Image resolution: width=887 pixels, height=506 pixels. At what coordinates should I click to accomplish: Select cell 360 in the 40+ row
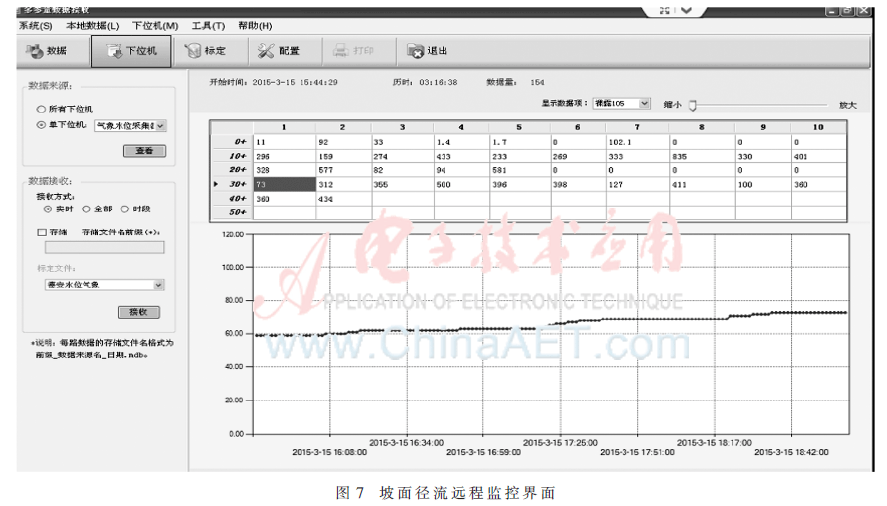pos(285,199)
